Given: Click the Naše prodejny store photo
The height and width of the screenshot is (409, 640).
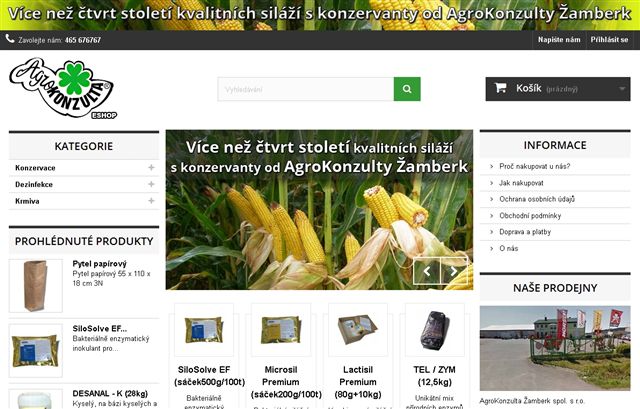Looking at the screenshot, I should tap(555, 348).
